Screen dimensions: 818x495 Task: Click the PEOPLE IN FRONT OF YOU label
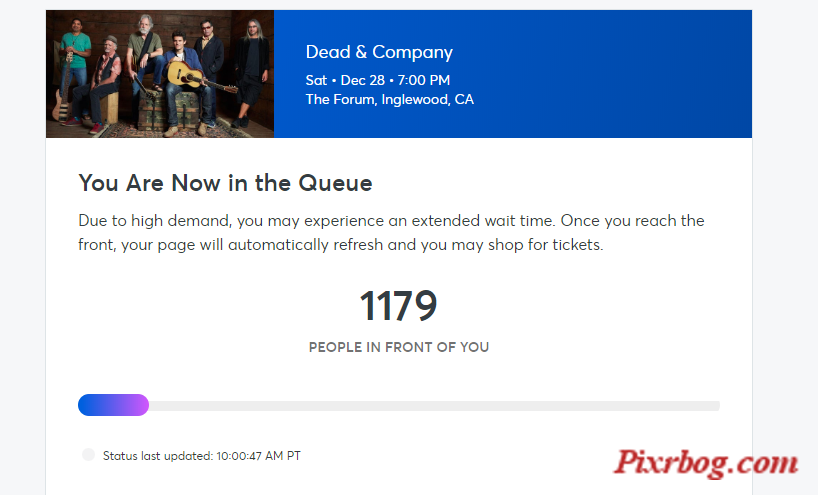point(399,347)
